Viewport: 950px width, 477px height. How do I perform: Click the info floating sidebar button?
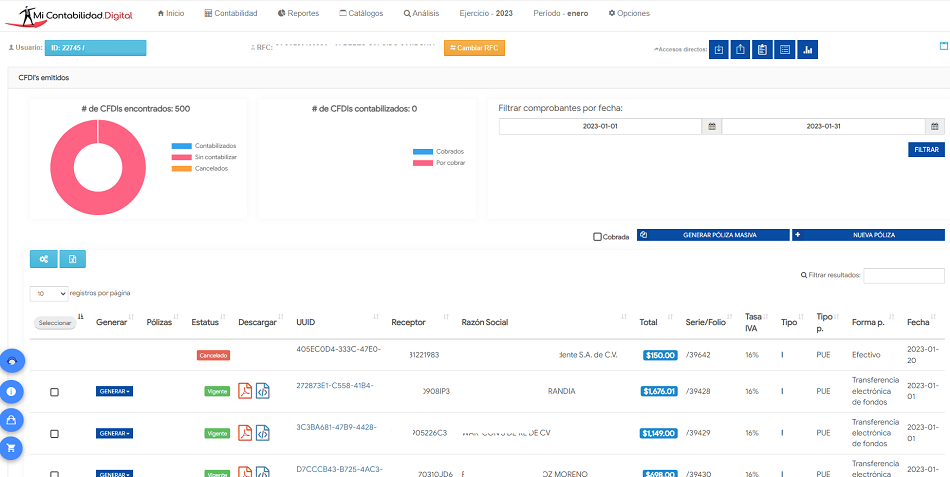(x=11, y=391)
